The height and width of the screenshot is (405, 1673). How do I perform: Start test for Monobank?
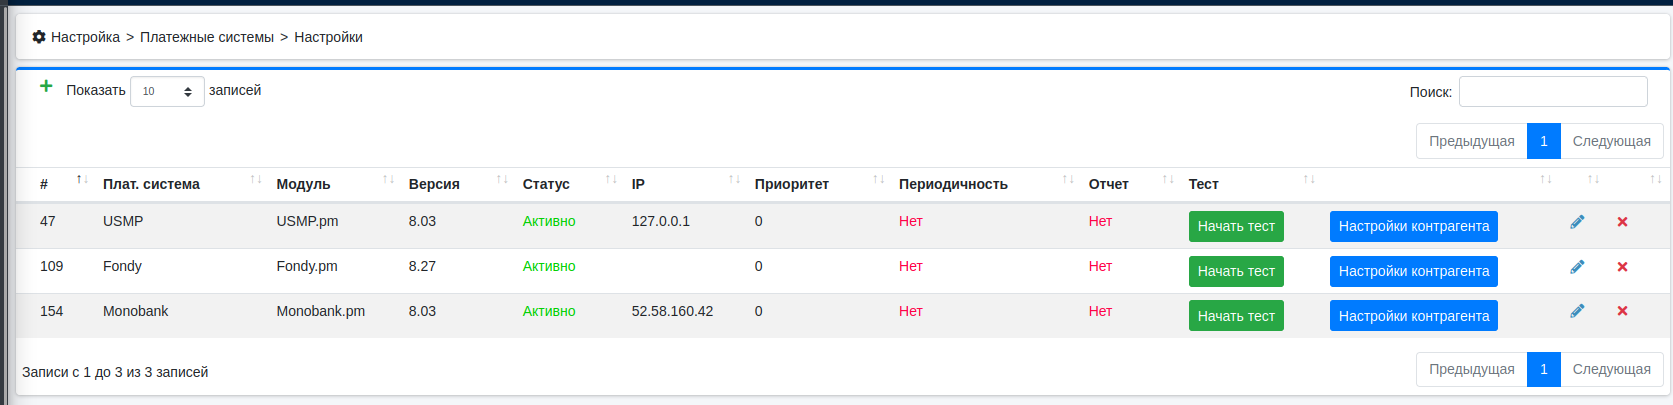click(x=1236, y=316)
